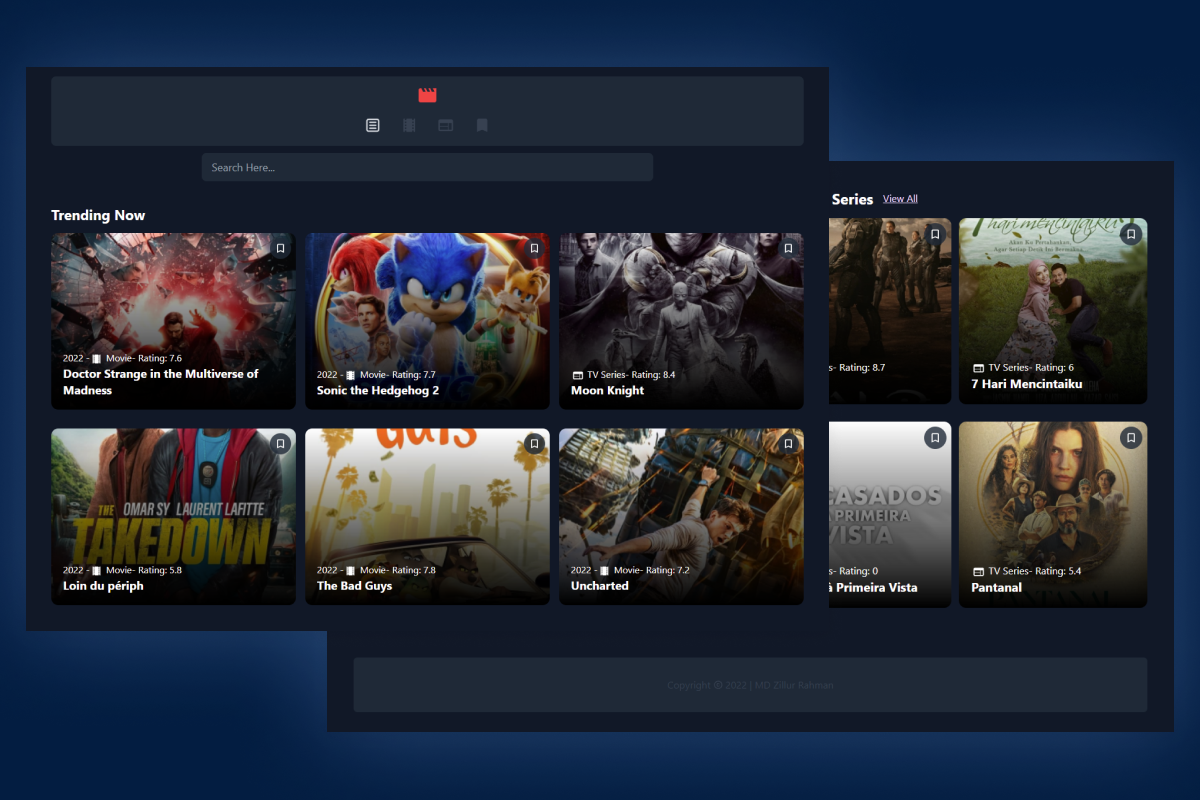The width and height of the screenshot is (1200, 800).
Task: Bookmark the Doctor Strange card
Action: [x=280, y=248]
